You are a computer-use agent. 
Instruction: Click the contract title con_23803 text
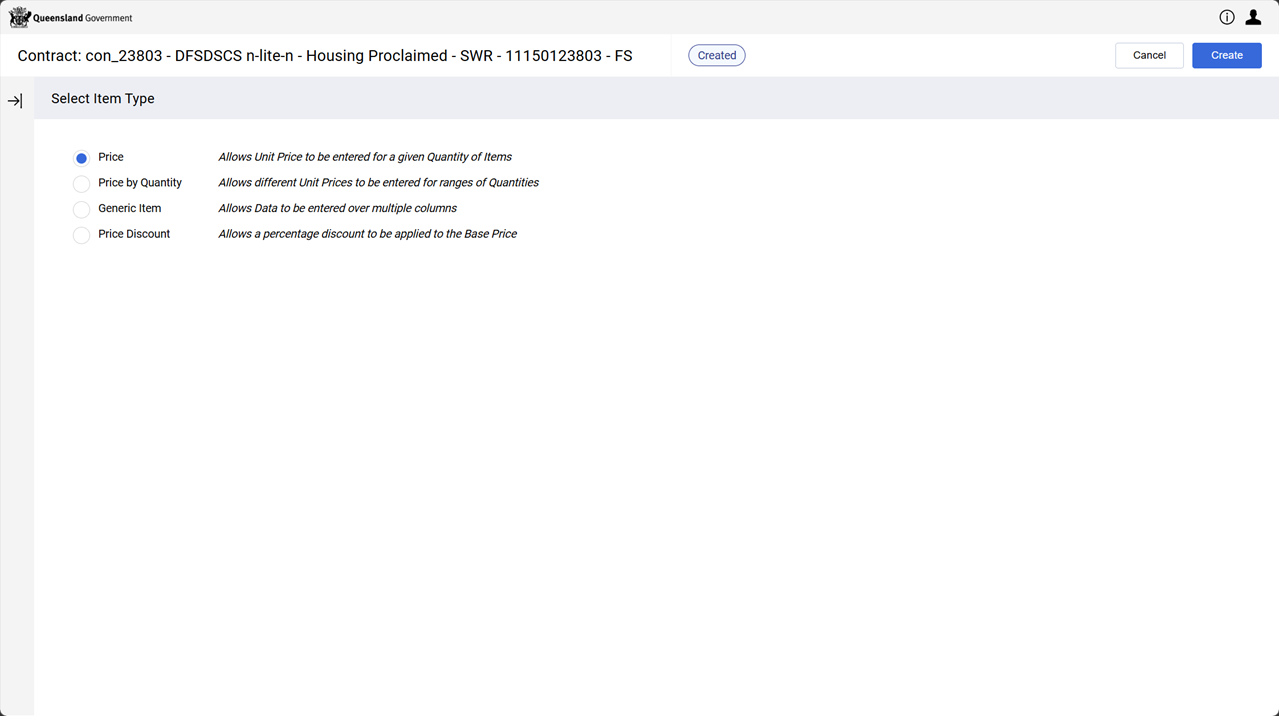[x=325, y=56]
